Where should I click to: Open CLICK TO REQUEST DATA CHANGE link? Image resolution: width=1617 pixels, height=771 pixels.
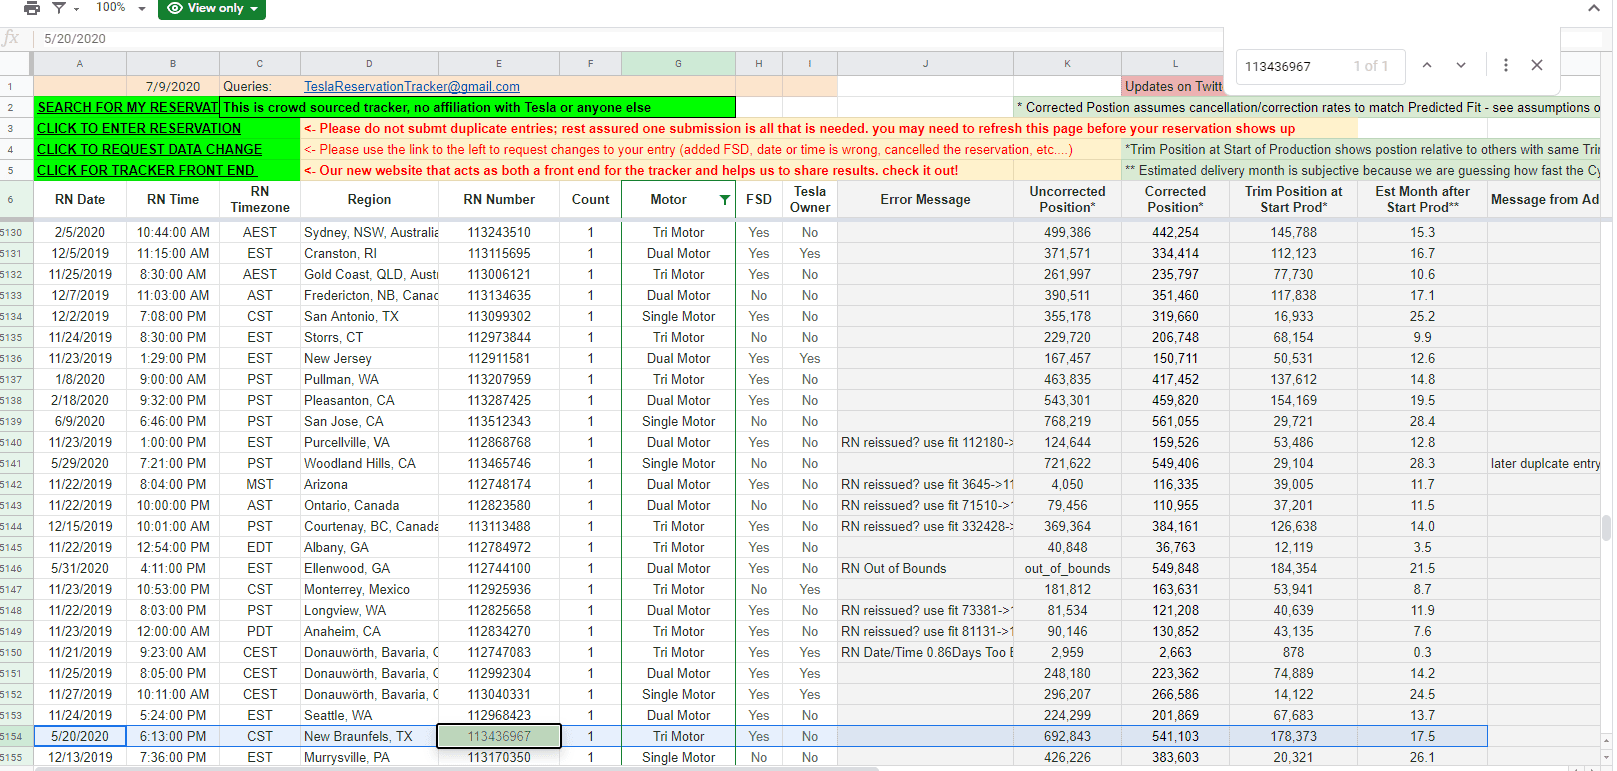pos(150,150)
